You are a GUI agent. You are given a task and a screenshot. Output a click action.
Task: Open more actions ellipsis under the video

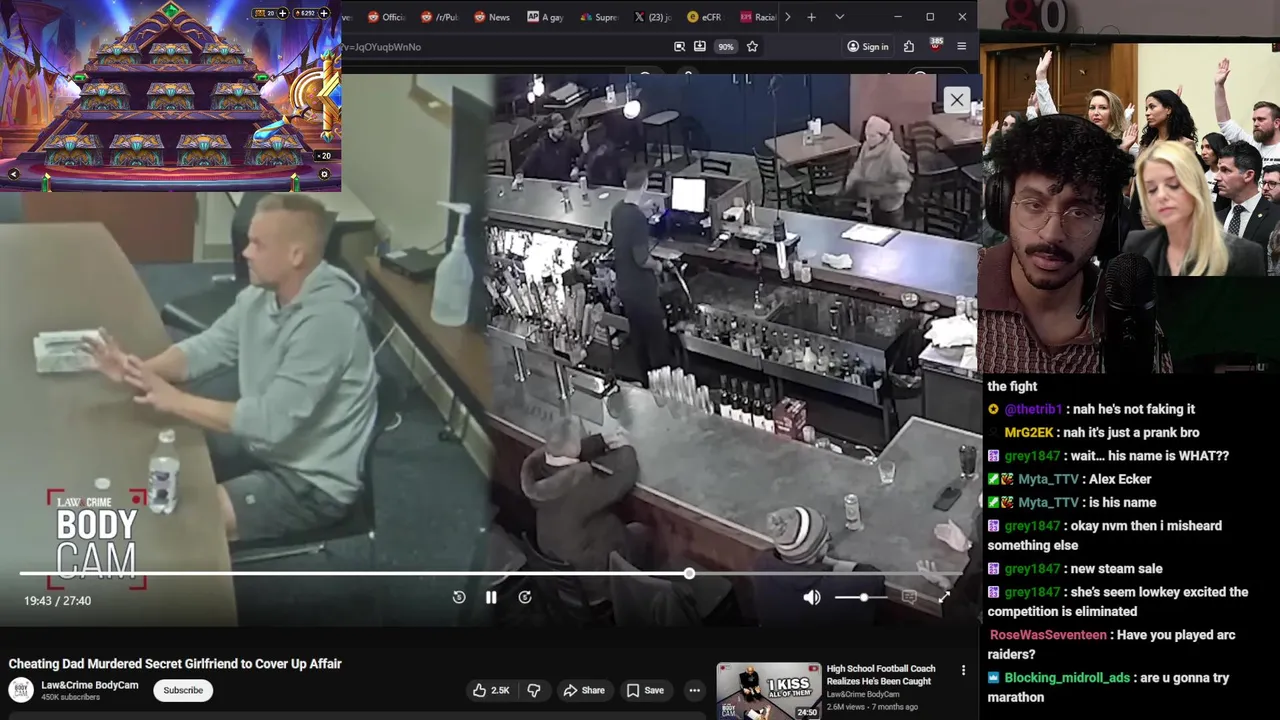pos(694,690)
